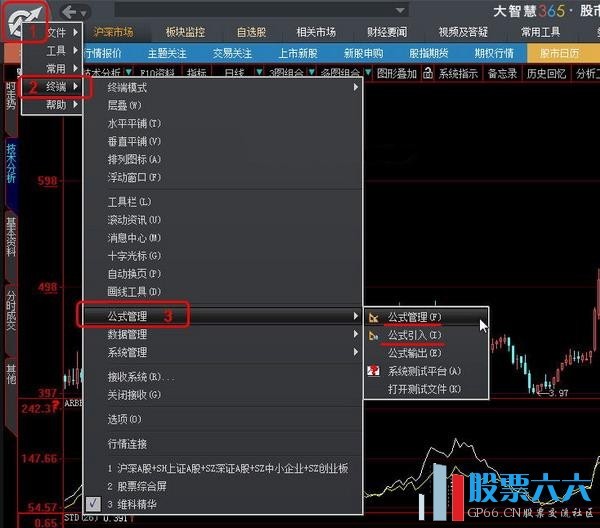Expand 数据管理 submenu arrow

(x=355, y=334)
